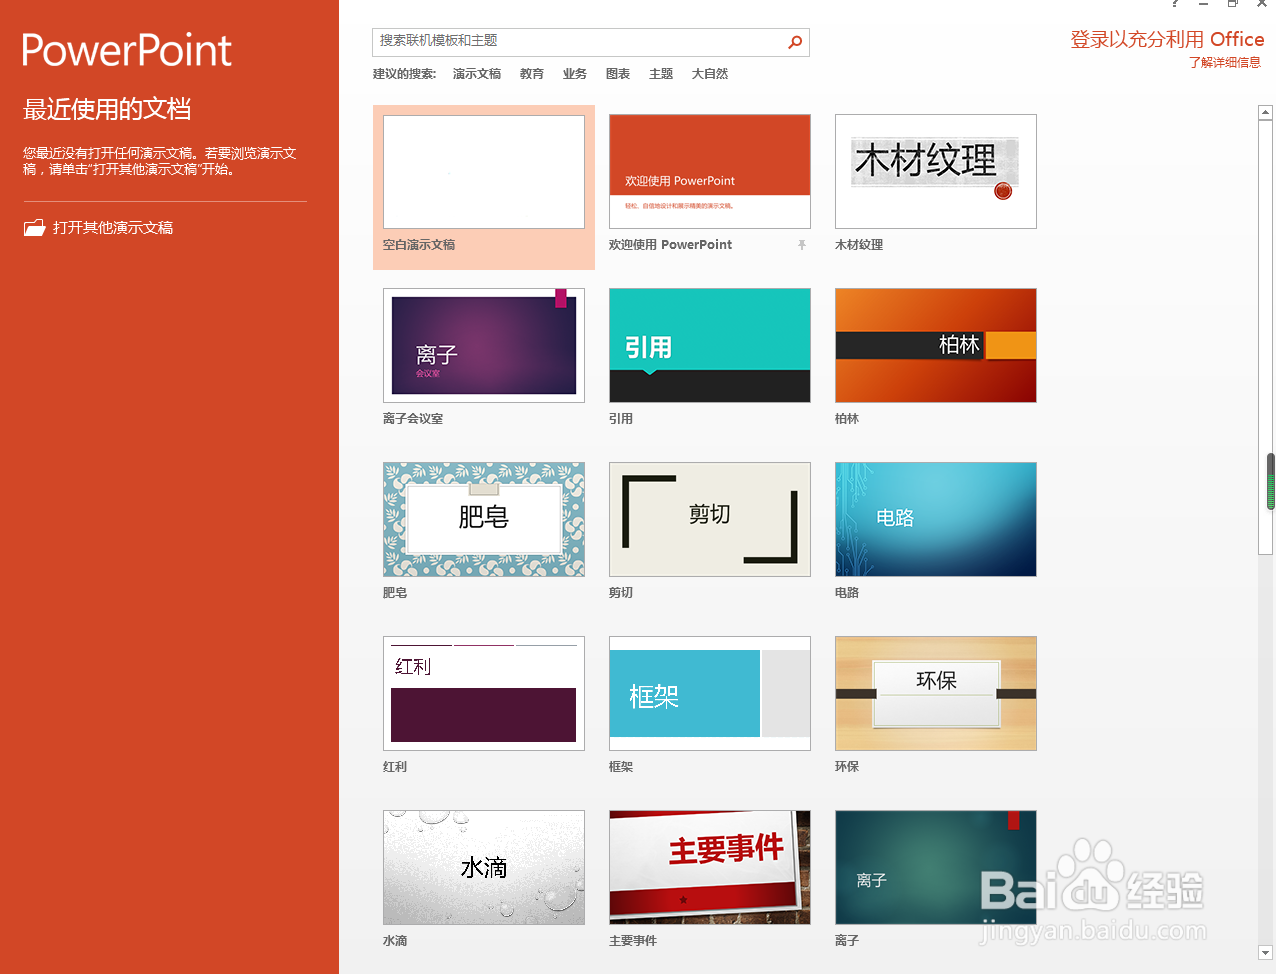Select suggested search 大自然
This screenshot has width=1276, height=974.
click(710, 74)
